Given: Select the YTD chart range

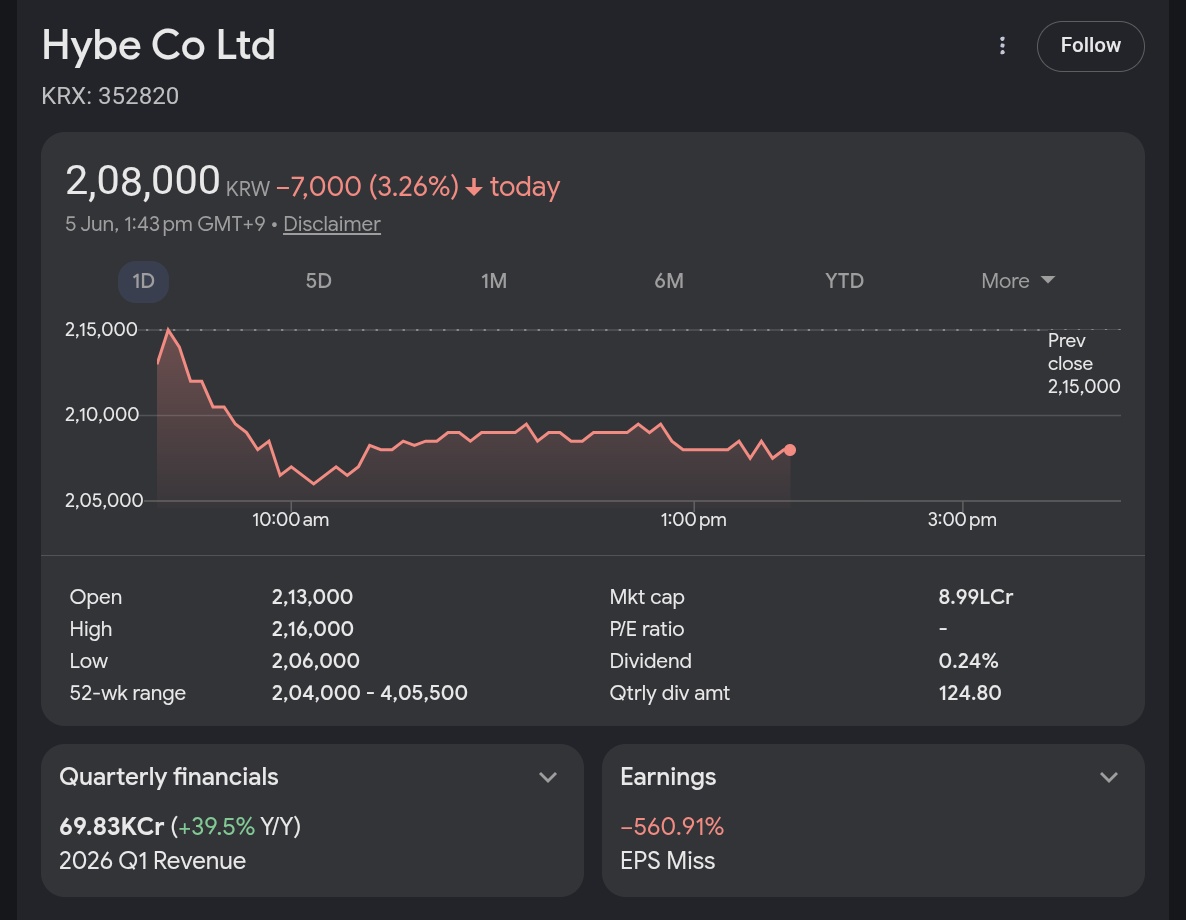Looking at the screenshot, I should (x=844, y=281).
